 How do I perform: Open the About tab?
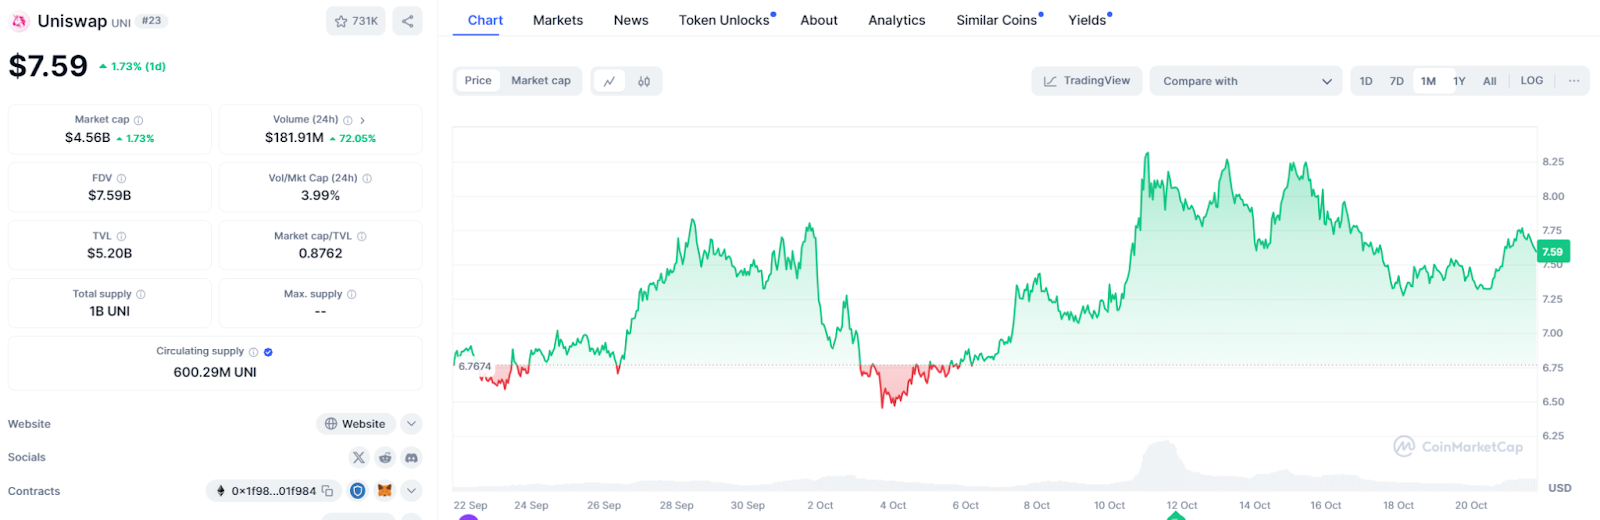click(x=819, y=20)
